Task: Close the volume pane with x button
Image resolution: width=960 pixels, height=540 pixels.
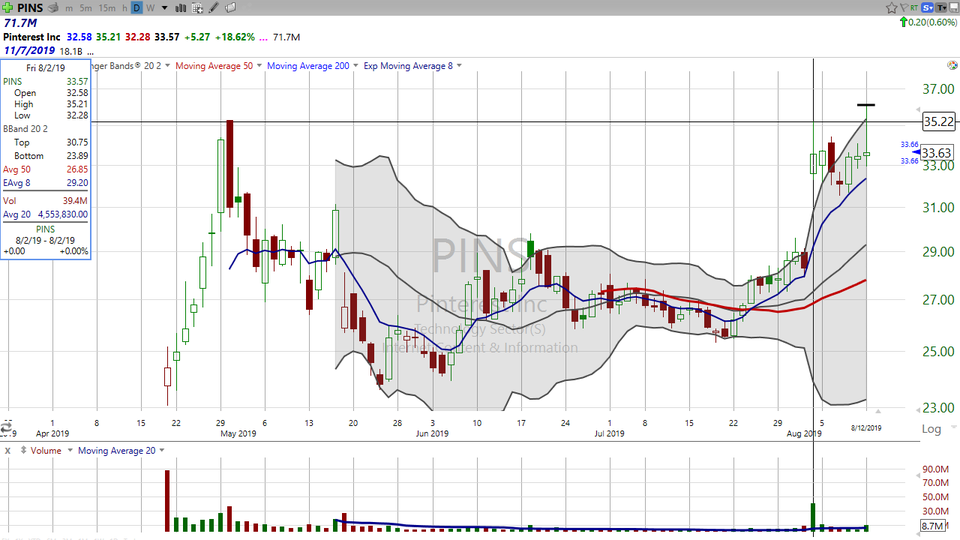Action: pos(7,450)
